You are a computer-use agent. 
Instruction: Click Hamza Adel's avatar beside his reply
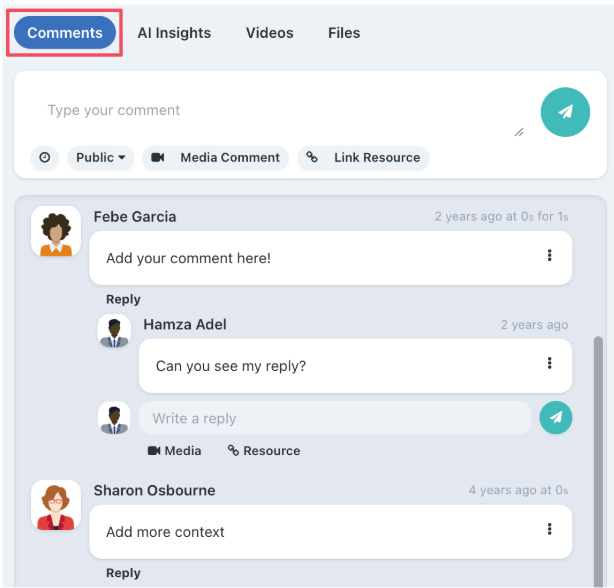click(114, 332)
